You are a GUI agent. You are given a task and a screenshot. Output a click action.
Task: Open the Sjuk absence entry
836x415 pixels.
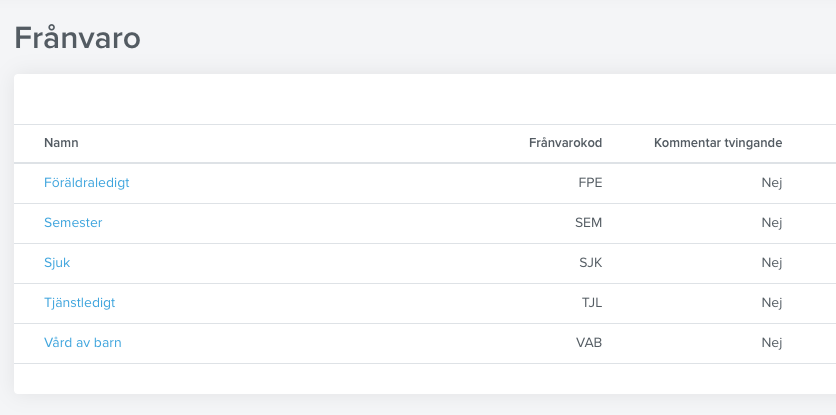point(57,263)
